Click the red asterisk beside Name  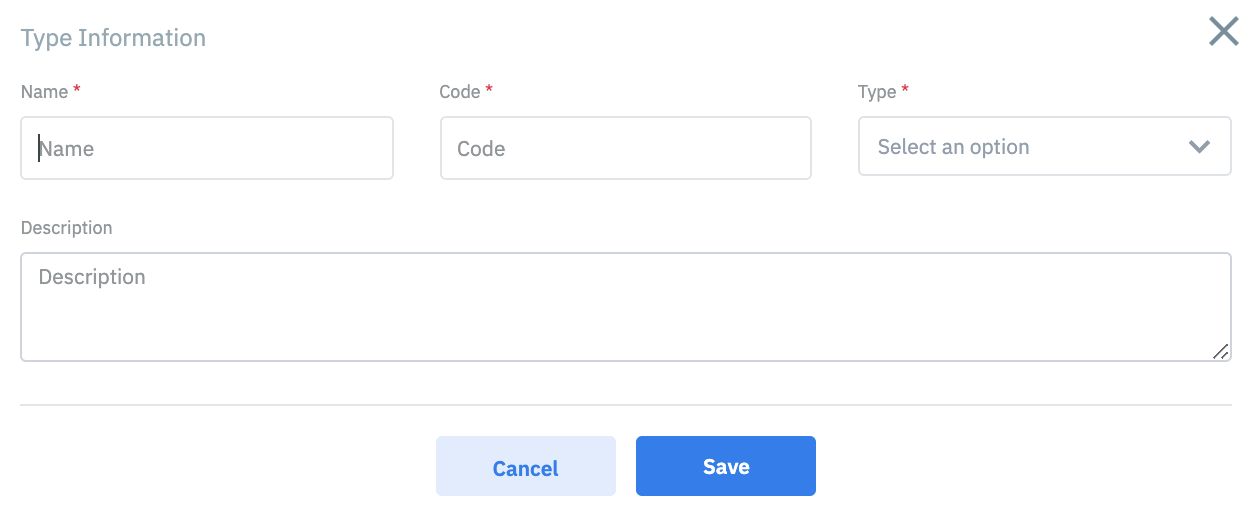coord(77,90)
